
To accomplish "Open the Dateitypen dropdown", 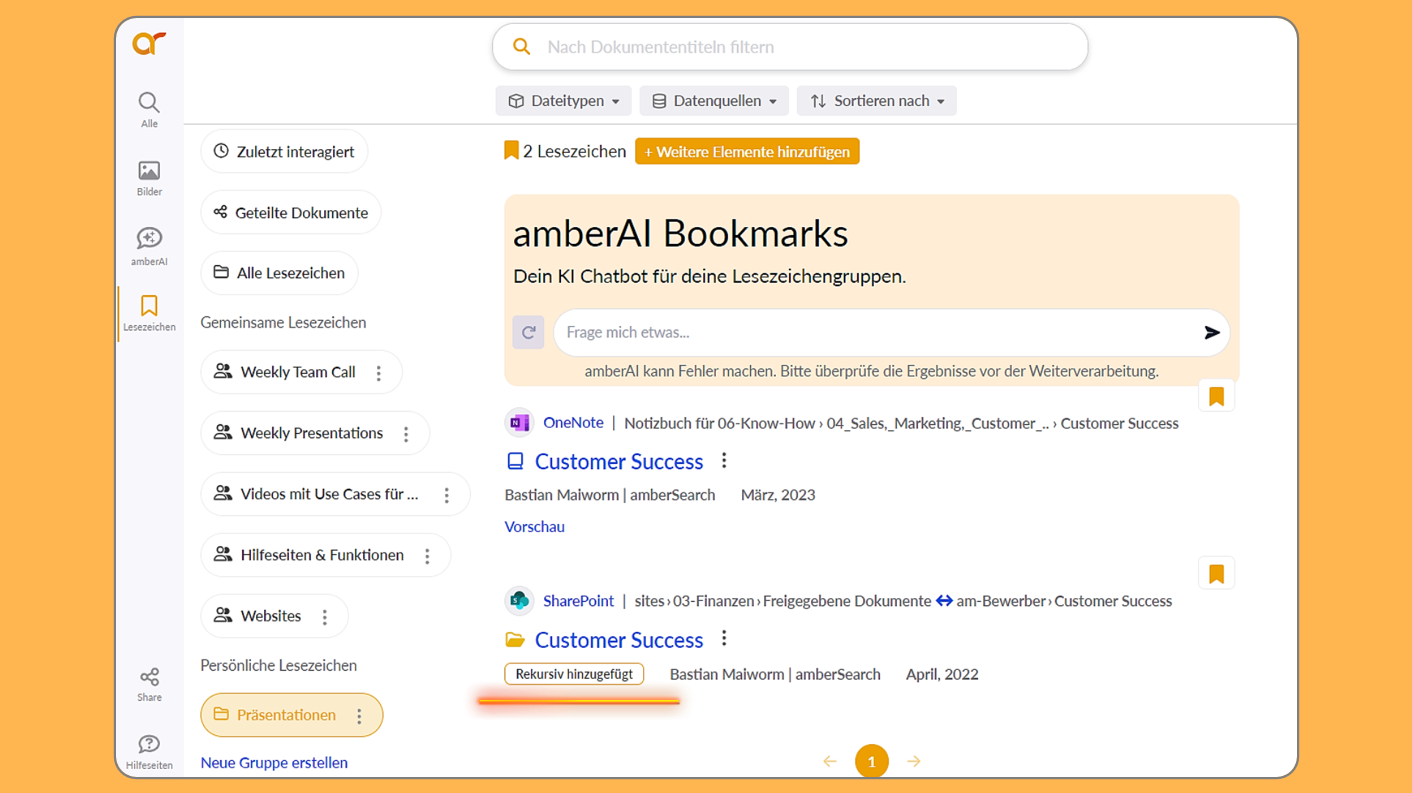I will (563, 101).
